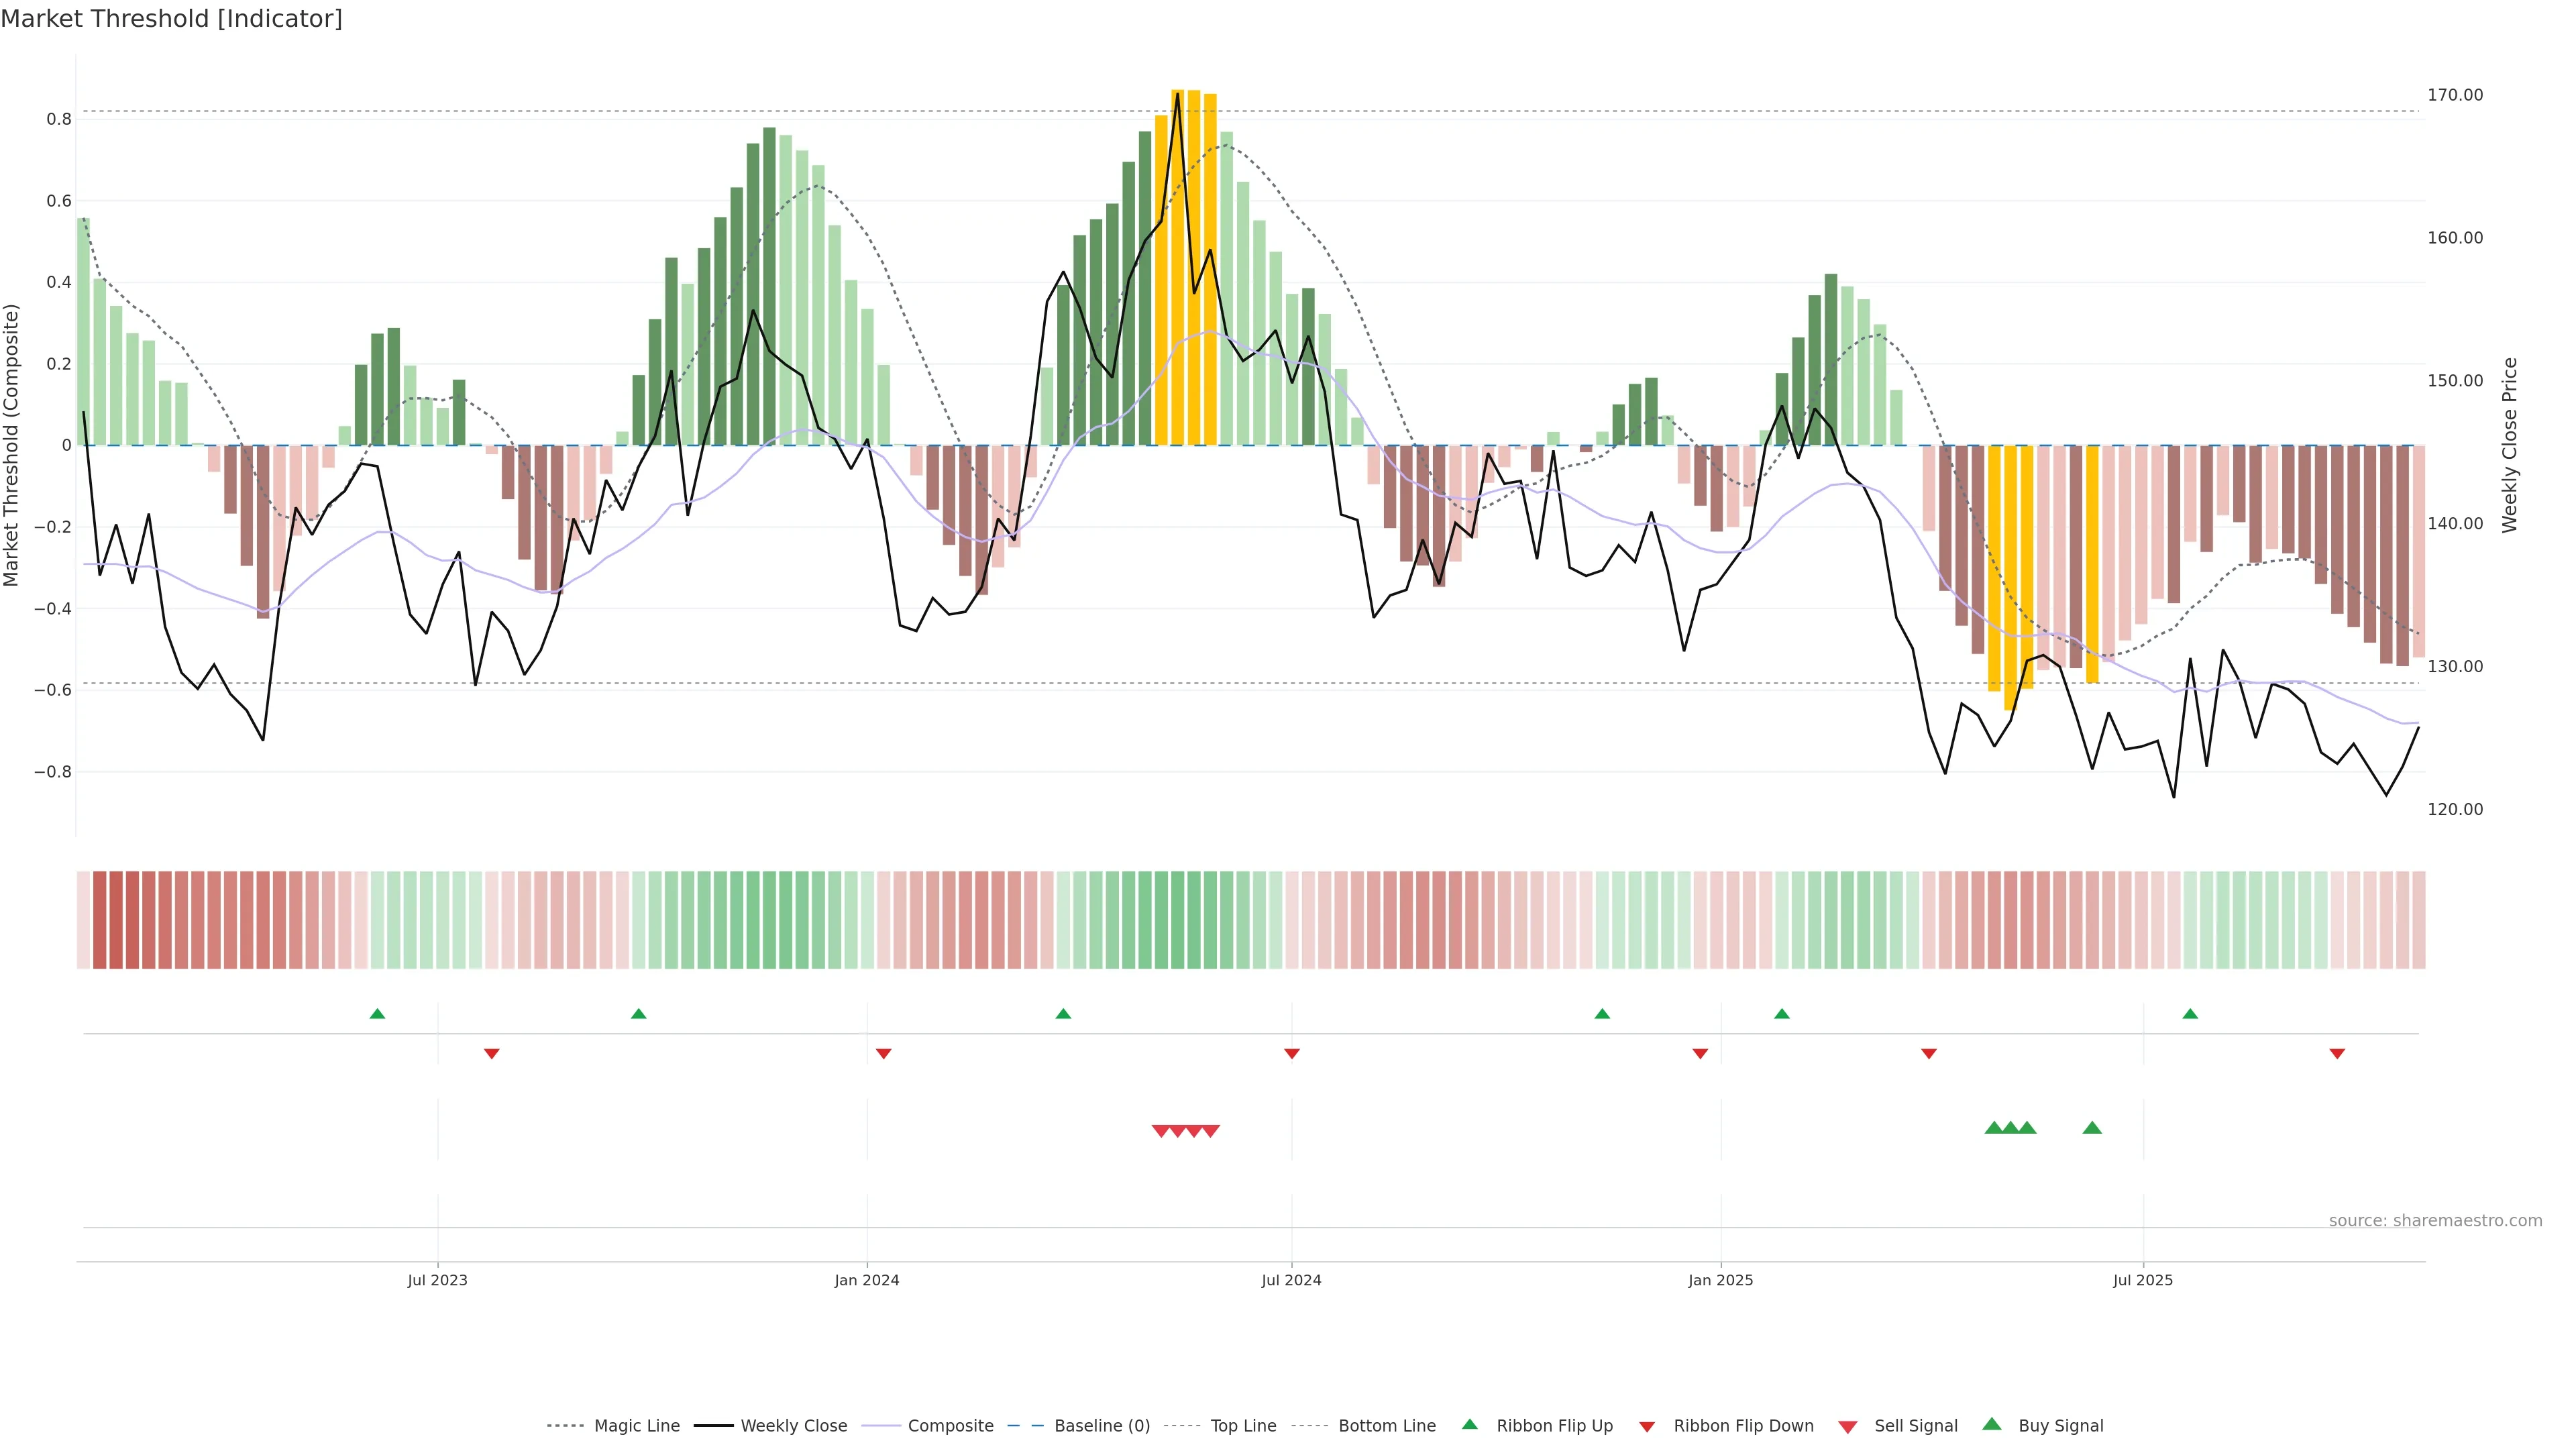Screen dimensions: 2576x1449
Task: Click the Market Threshold [Indicator] chart title
Action: [171, 19]
